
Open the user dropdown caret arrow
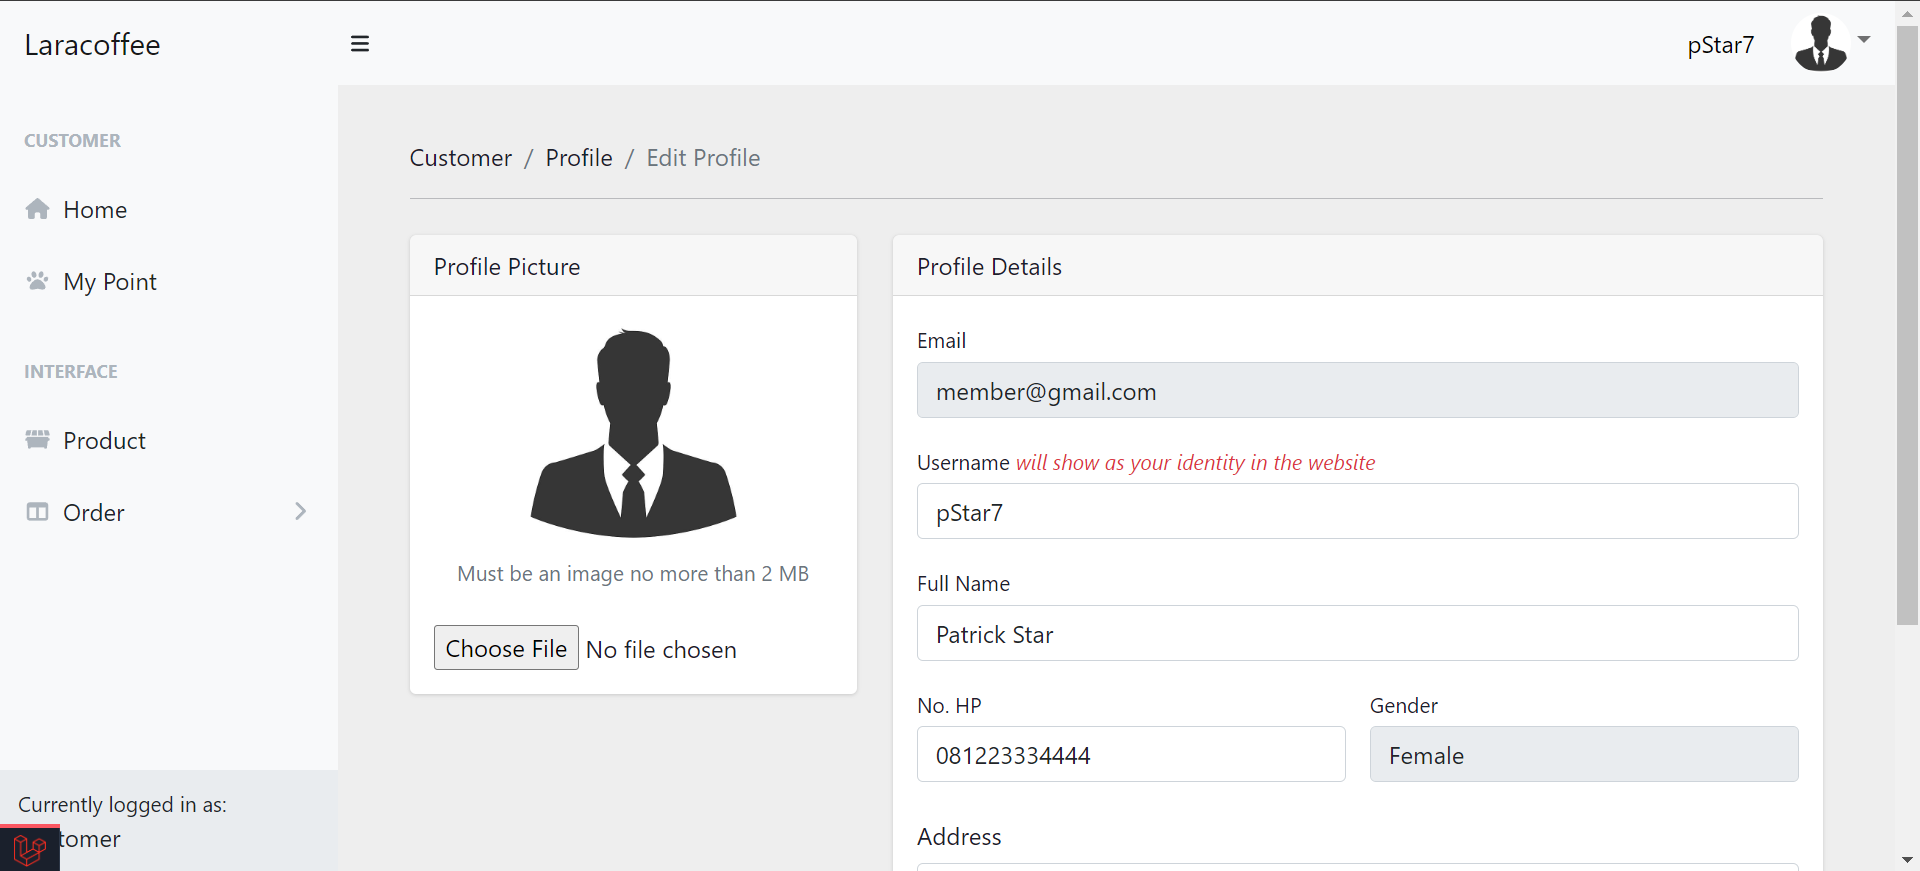point(1864,40)
